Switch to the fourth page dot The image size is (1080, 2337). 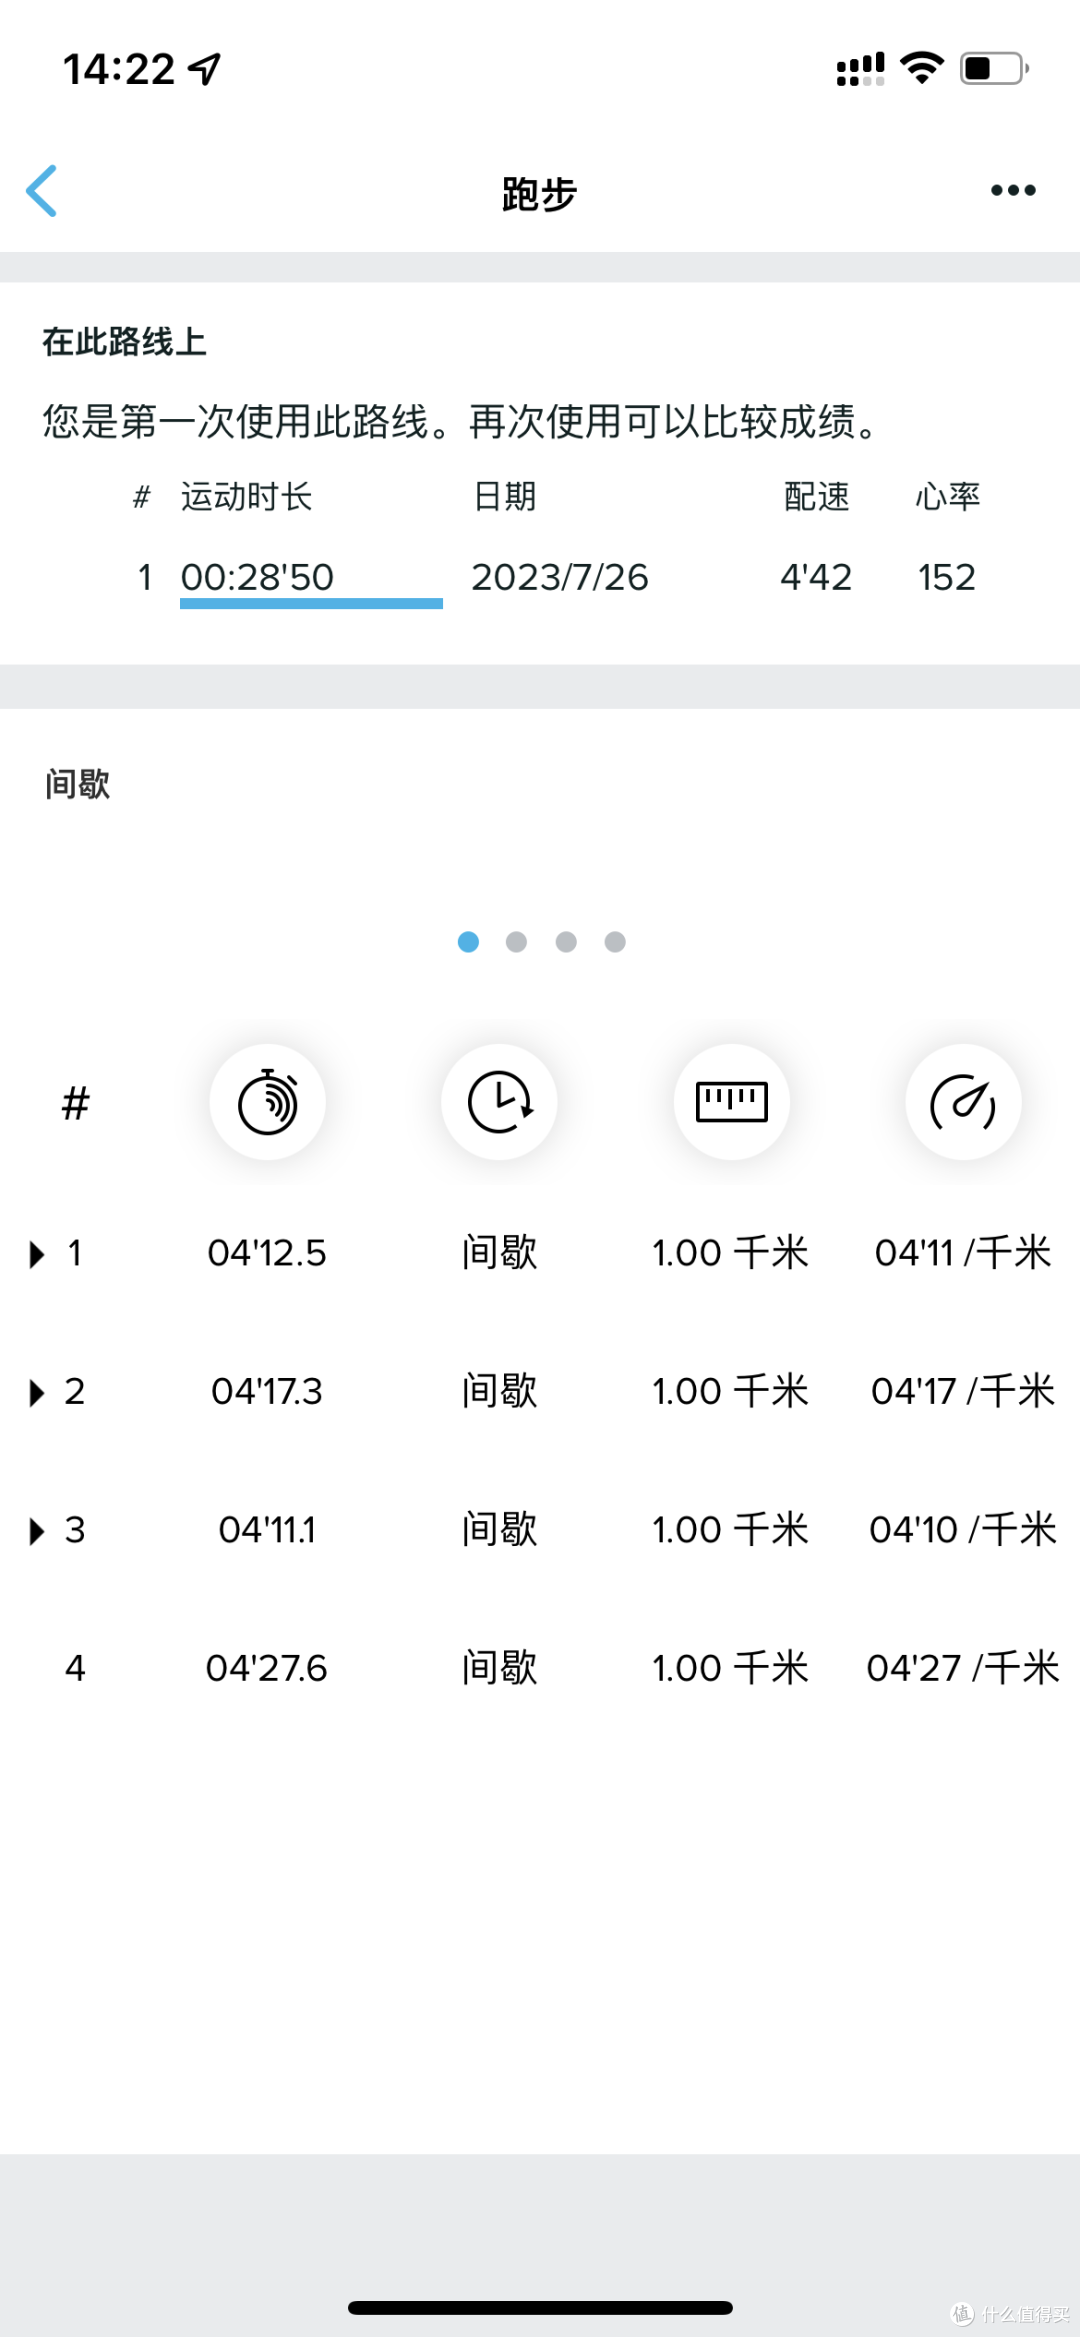click(615, 942)
